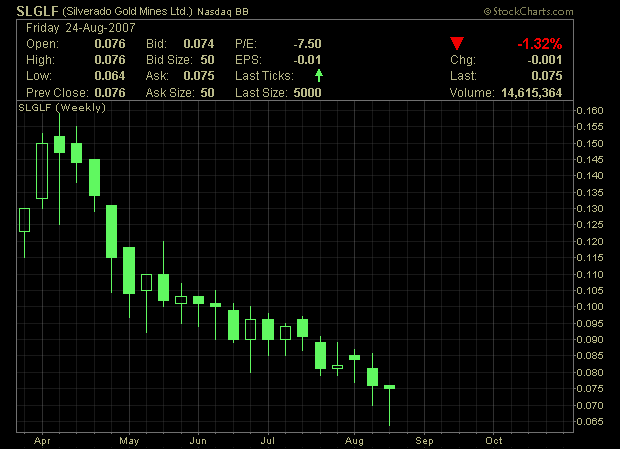The width and height of the screenshot is (620, 449).
Task: Click the green Last Ticks up arrow
Action: [319, 75]
